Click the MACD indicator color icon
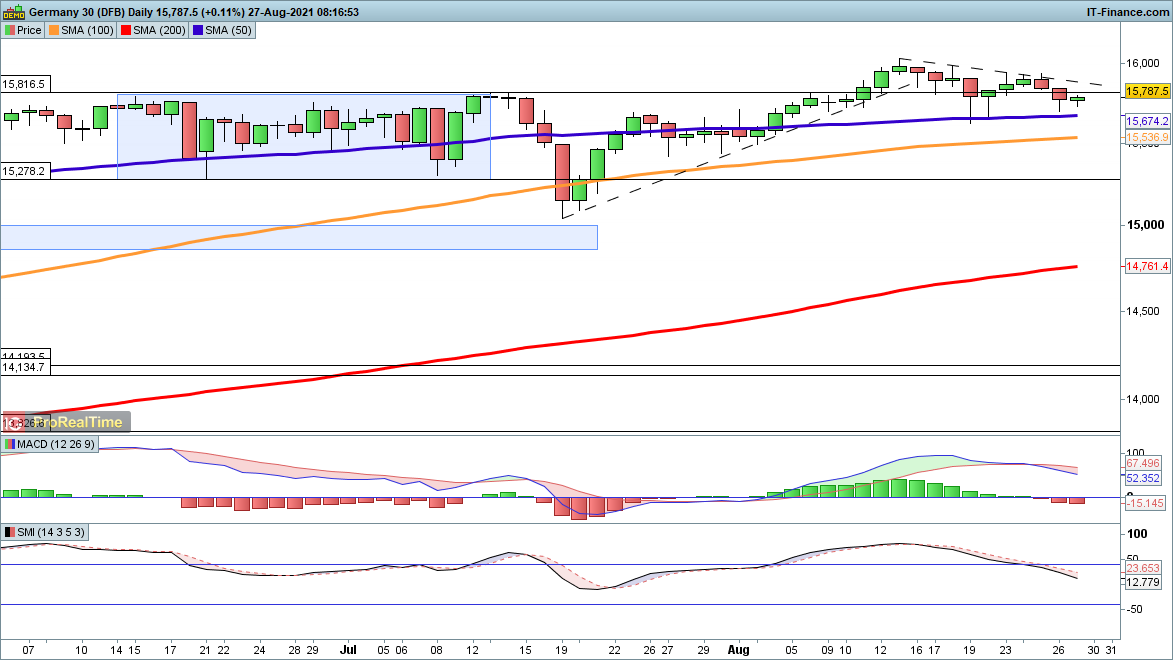The width and height of the screenshot is (1173, 660). click(9, 444)
